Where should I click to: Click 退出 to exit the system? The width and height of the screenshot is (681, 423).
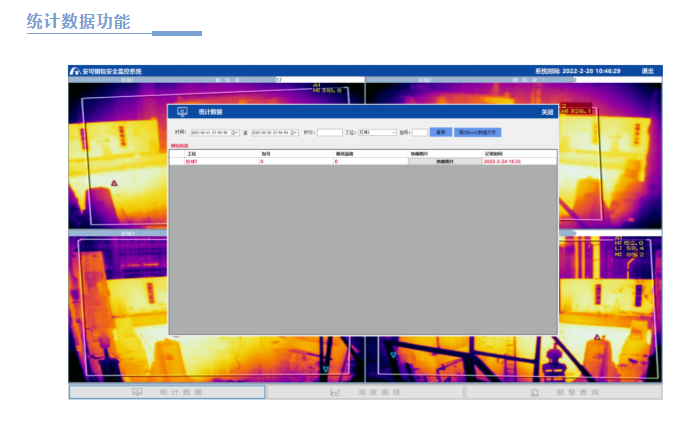tap(647, 71)
